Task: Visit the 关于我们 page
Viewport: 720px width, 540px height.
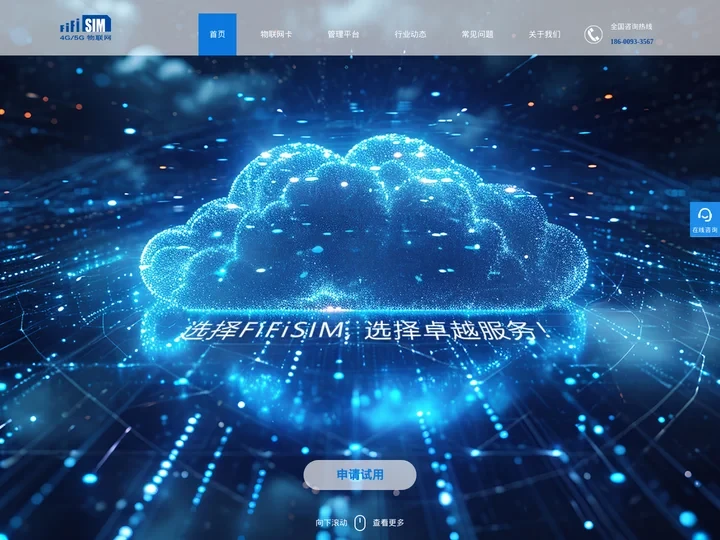Action: [x=544, y=34]
